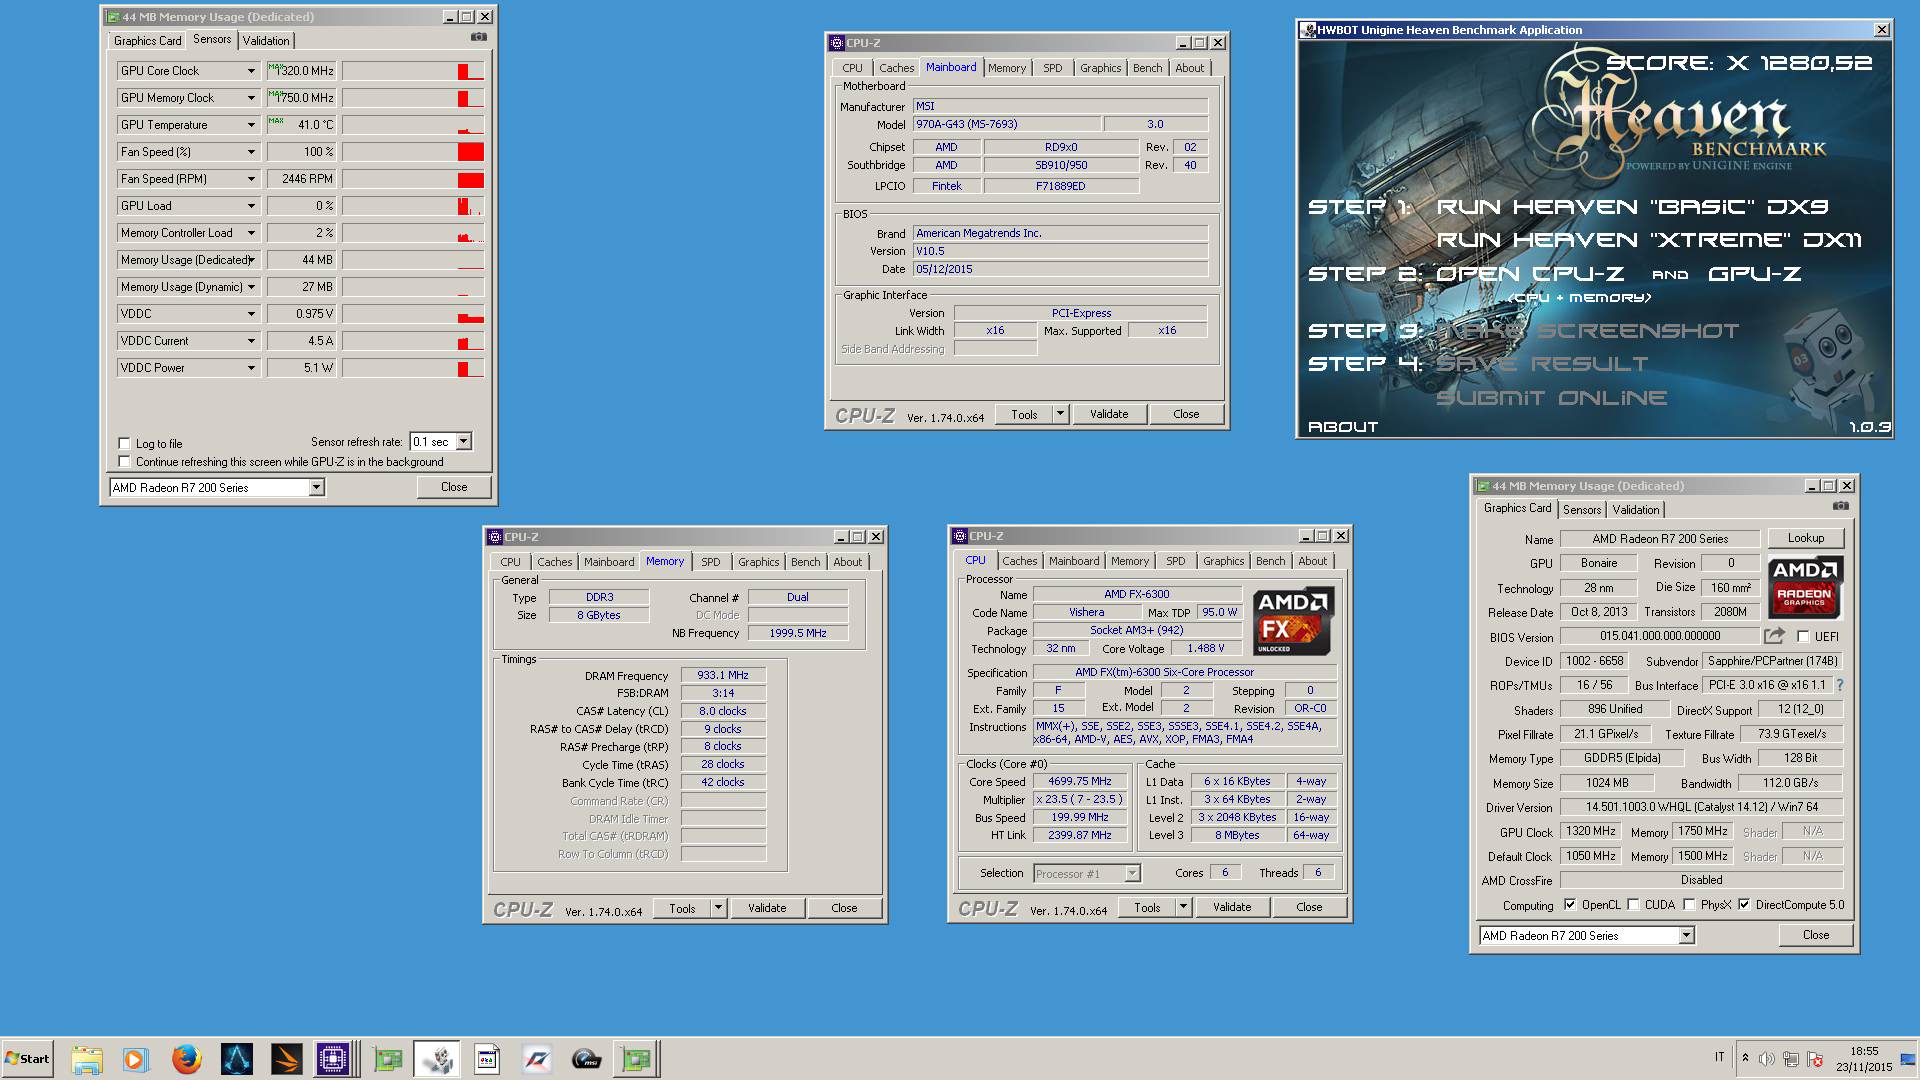Click Close button in GPU-Z Sensors window
Viewport: 1920px width, 1080px height.
pos(454,487)
